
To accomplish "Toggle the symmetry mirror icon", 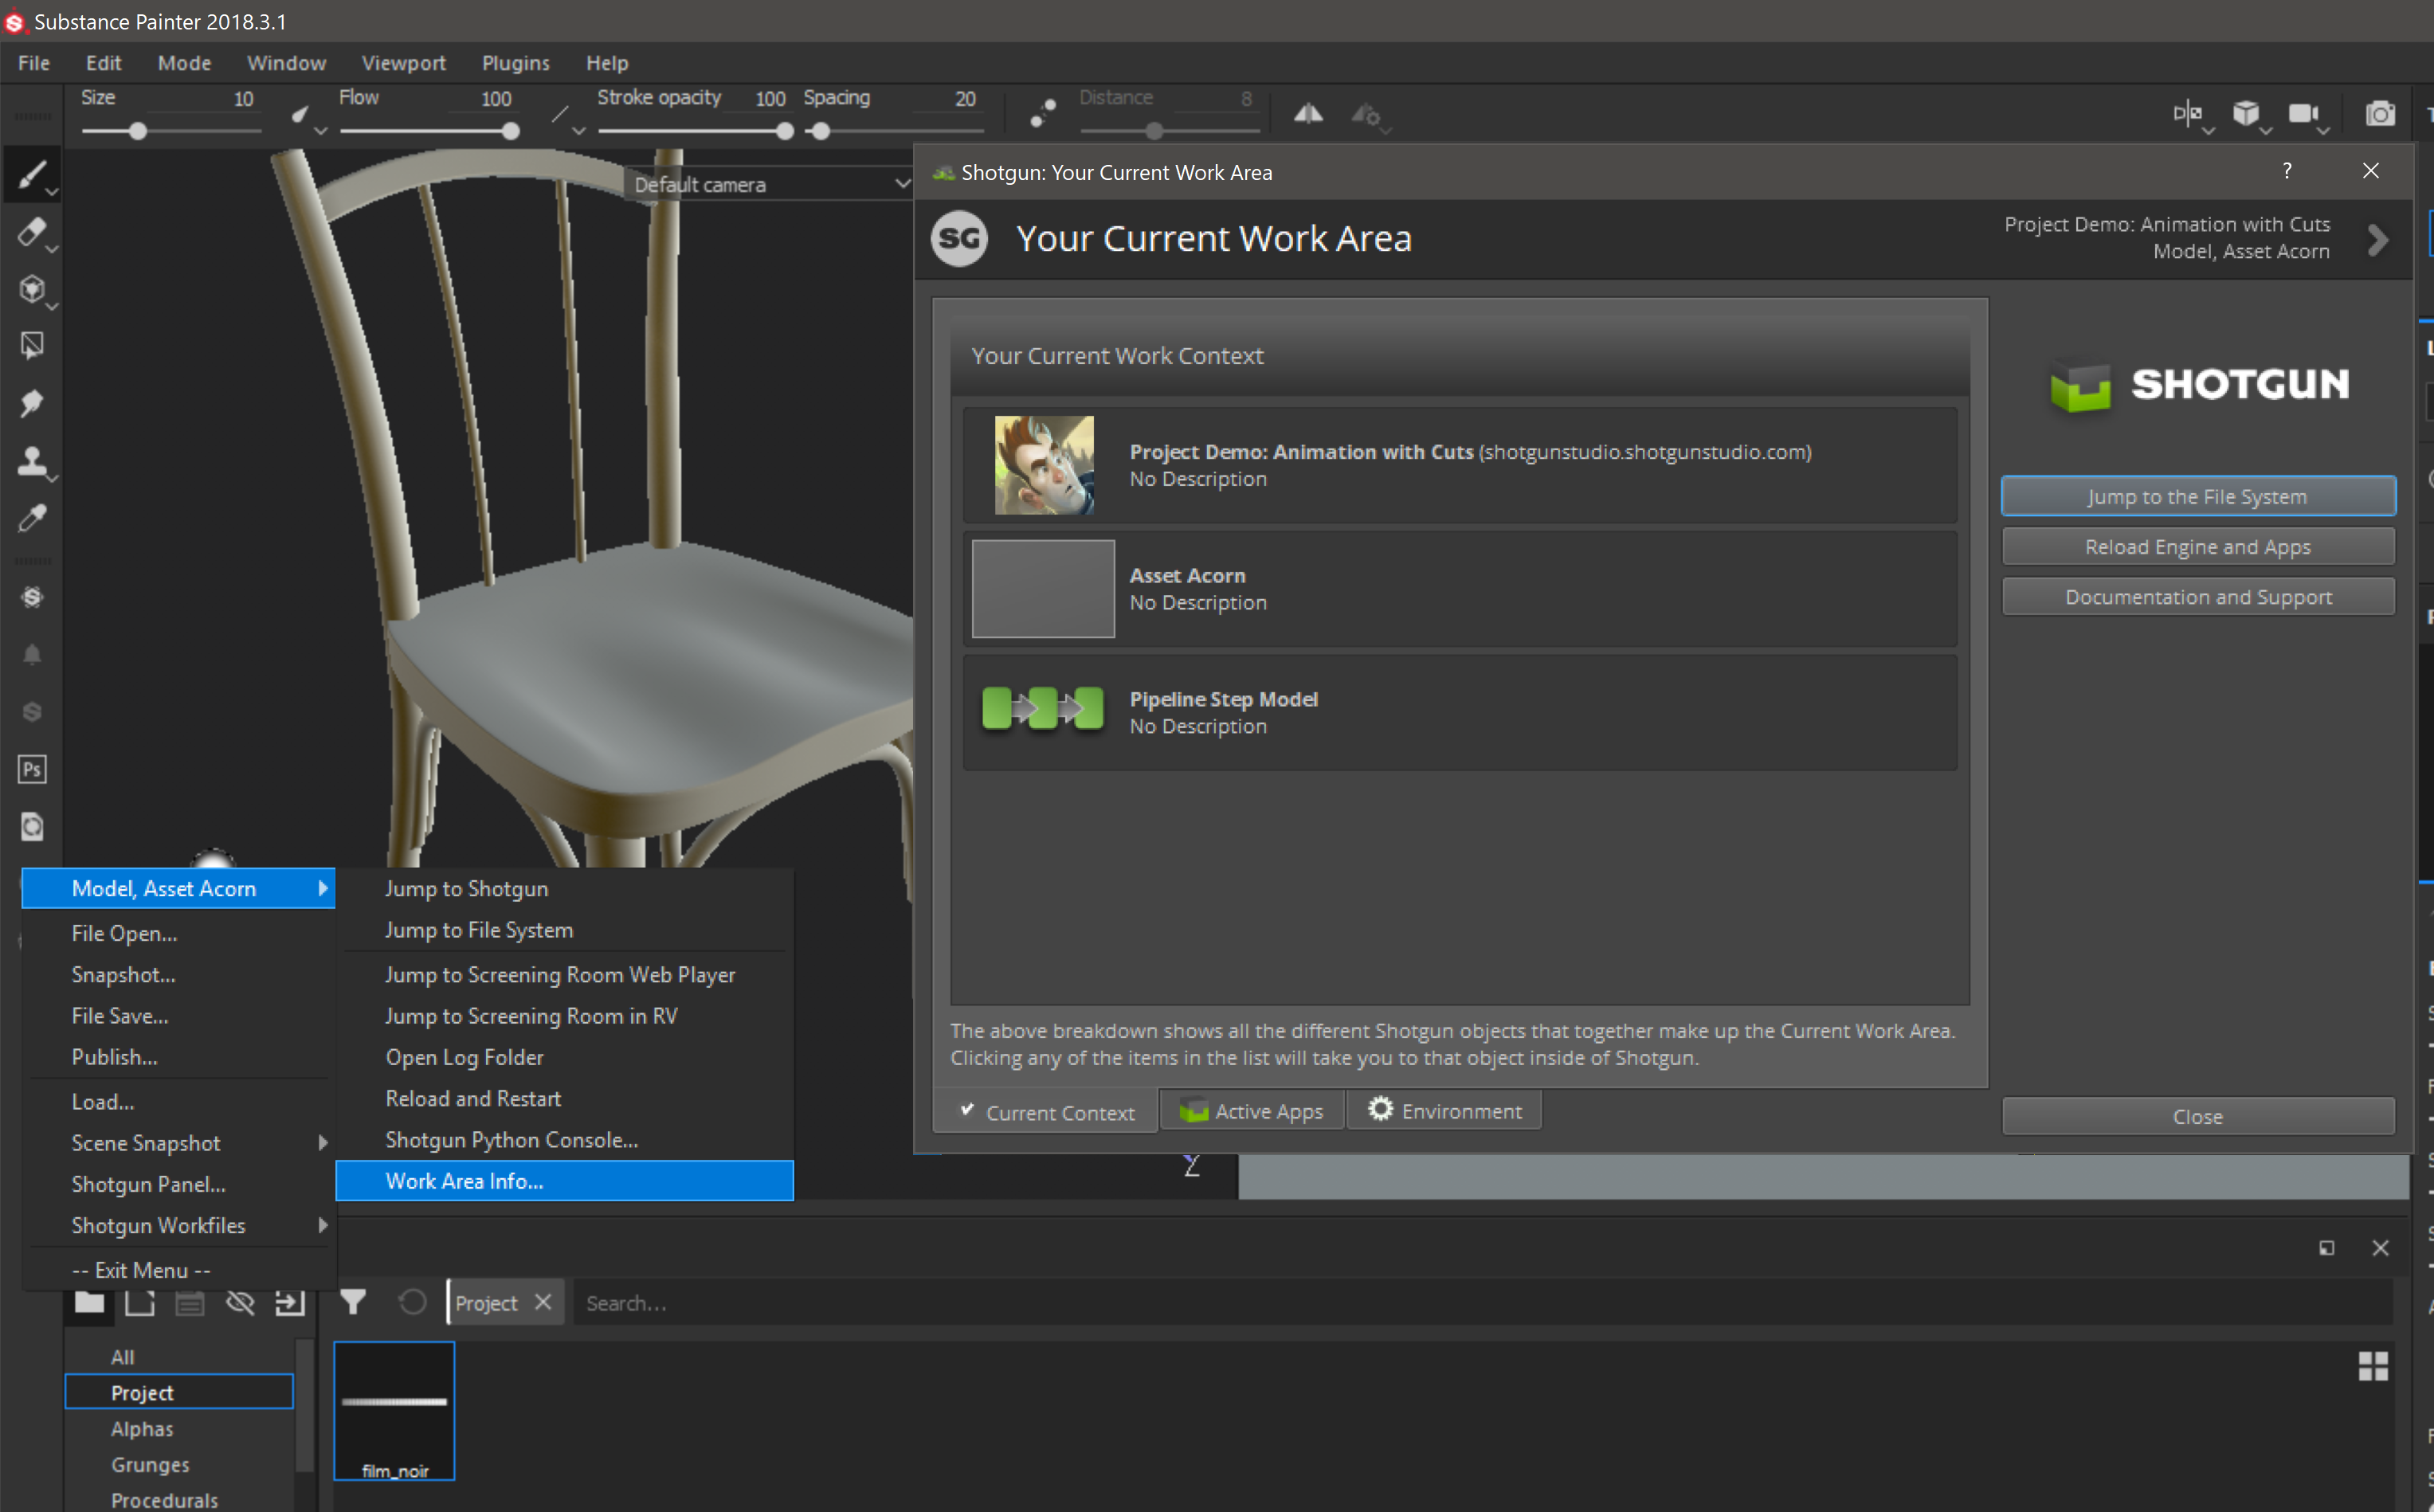I will 1308,114.
